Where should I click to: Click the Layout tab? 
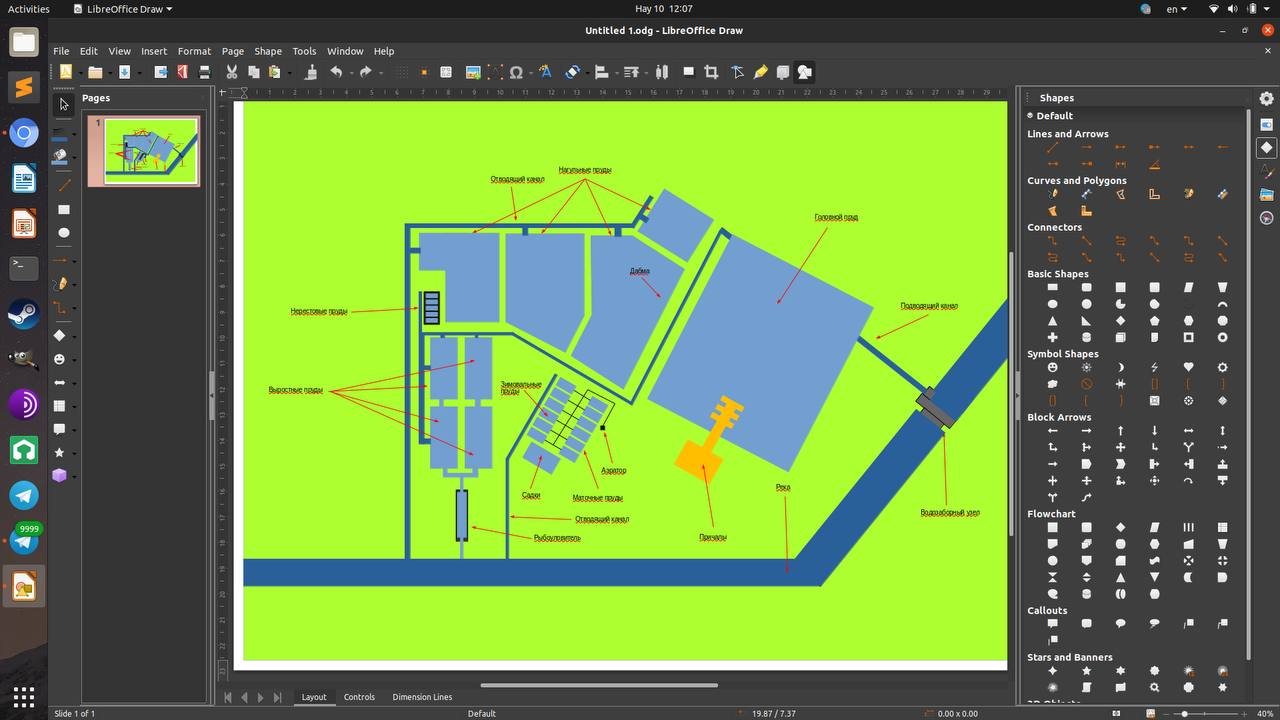(314, 697)
